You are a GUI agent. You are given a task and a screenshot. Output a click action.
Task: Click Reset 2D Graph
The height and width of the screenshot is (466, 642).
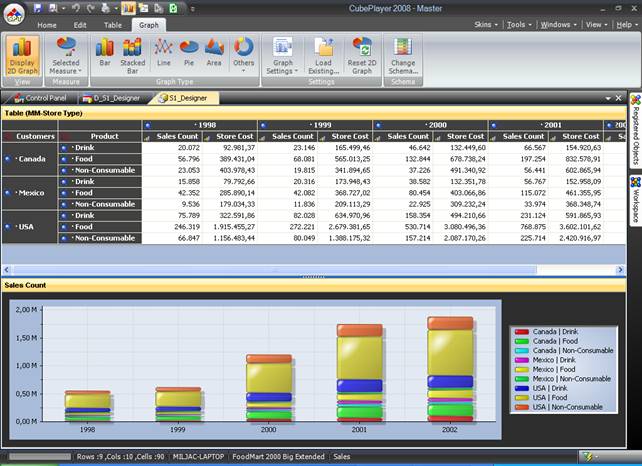(362, 56)
